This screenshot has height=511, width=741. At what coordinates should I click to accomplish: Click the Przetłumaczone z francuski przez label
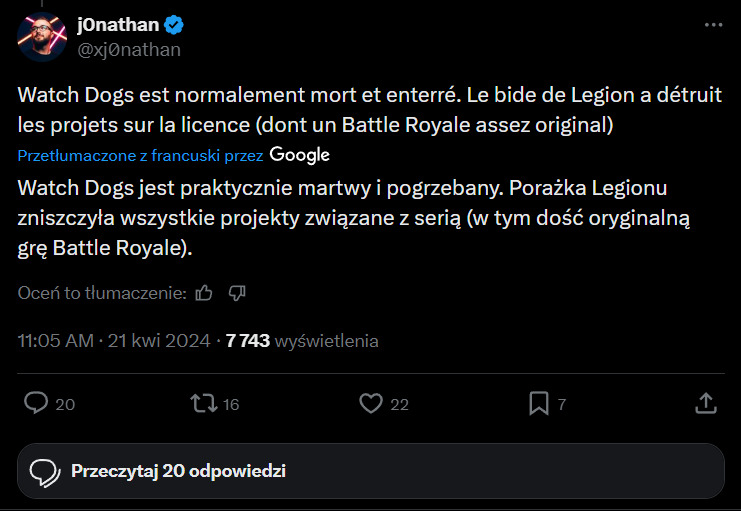coord(140,156)
